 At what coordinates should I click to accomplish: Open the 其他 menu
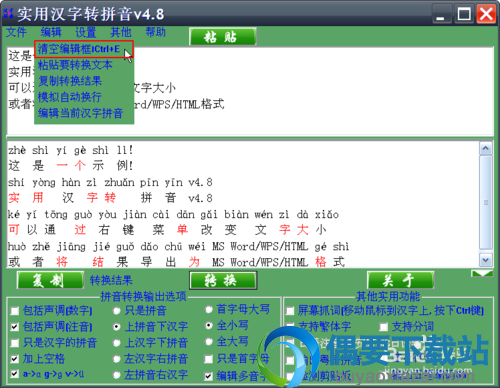click(x=121, y=32)
